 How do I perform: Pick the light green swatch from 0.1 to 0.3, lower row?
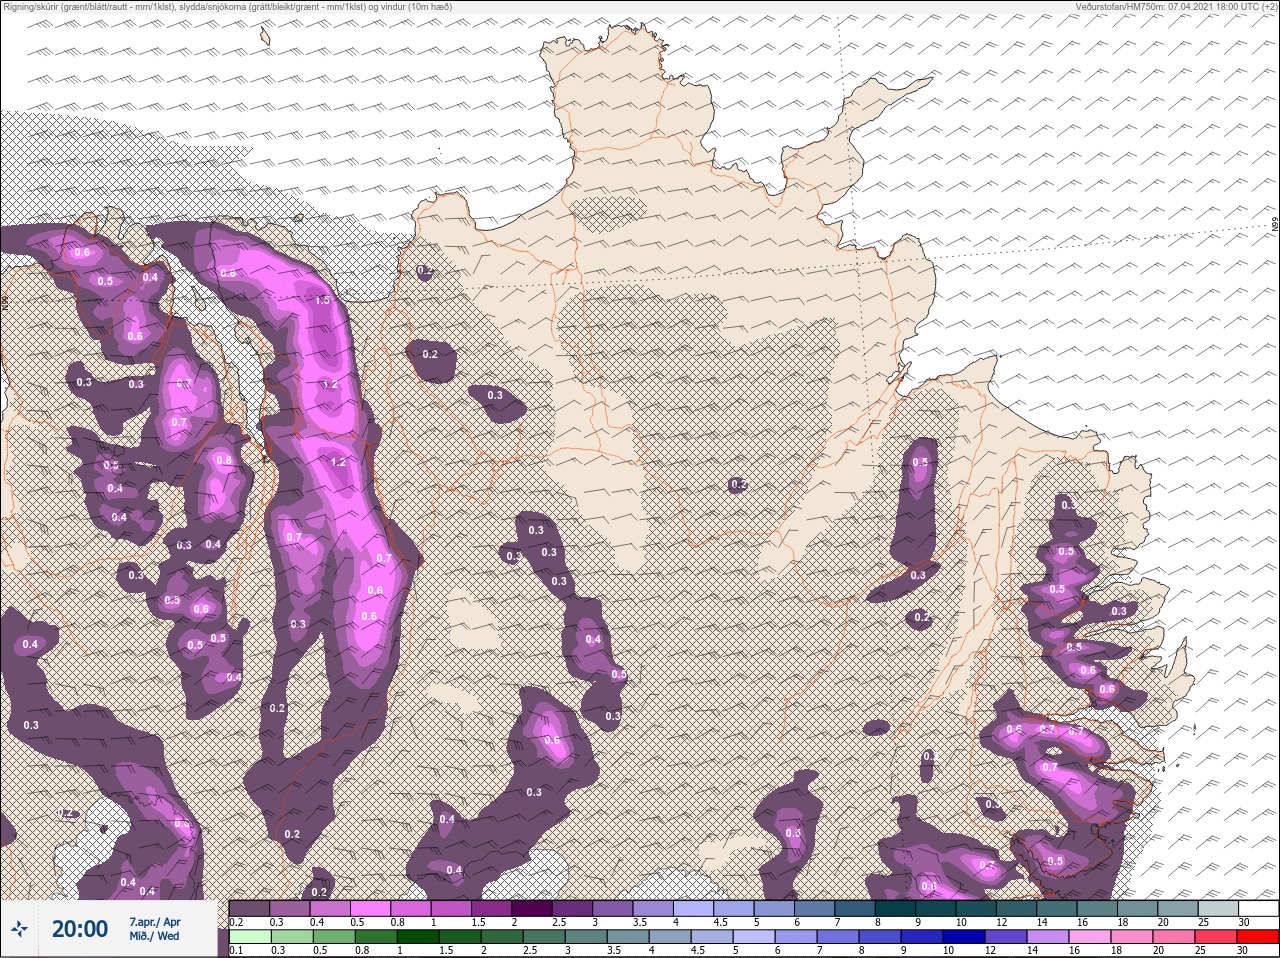click(x=250, y=938)
